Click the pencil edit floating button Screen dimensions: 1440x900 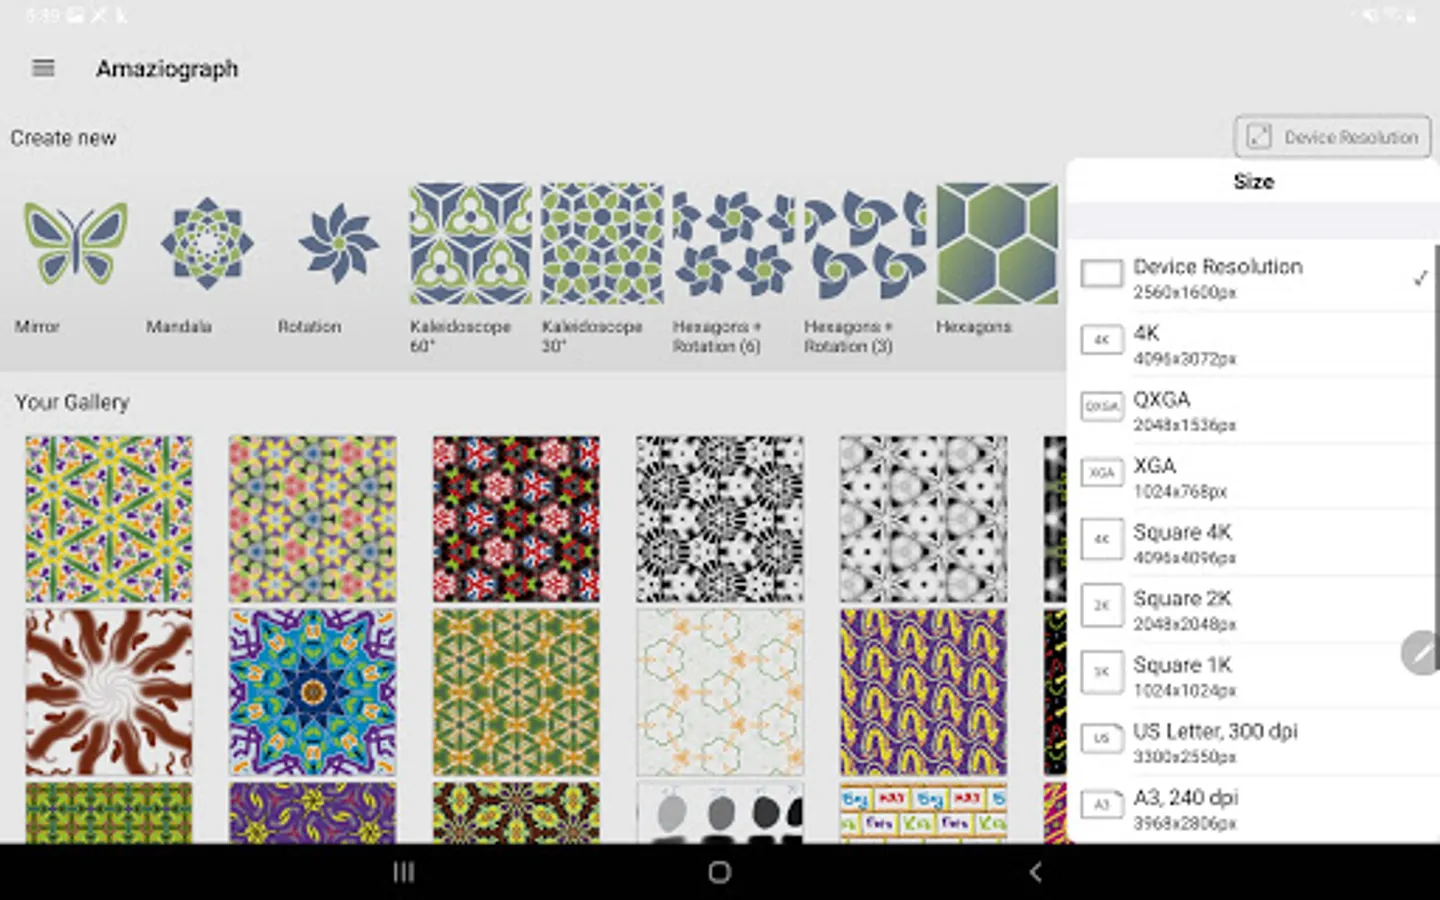[x=1422, y=653]
